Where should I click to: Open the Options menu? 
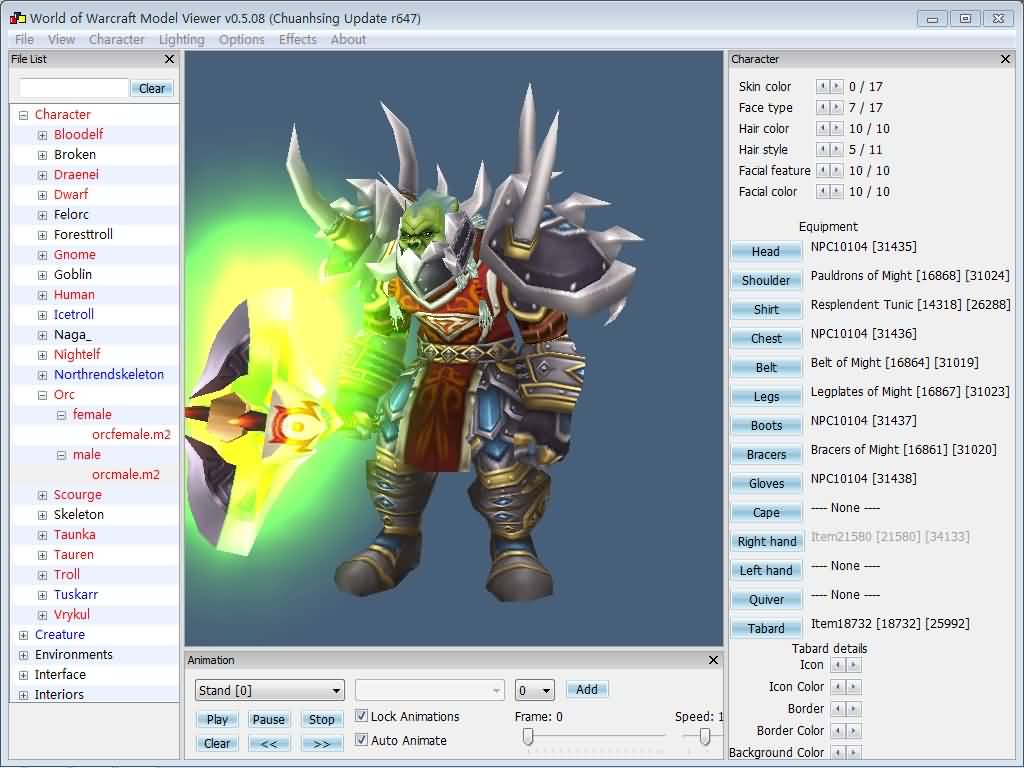point(242,40)
